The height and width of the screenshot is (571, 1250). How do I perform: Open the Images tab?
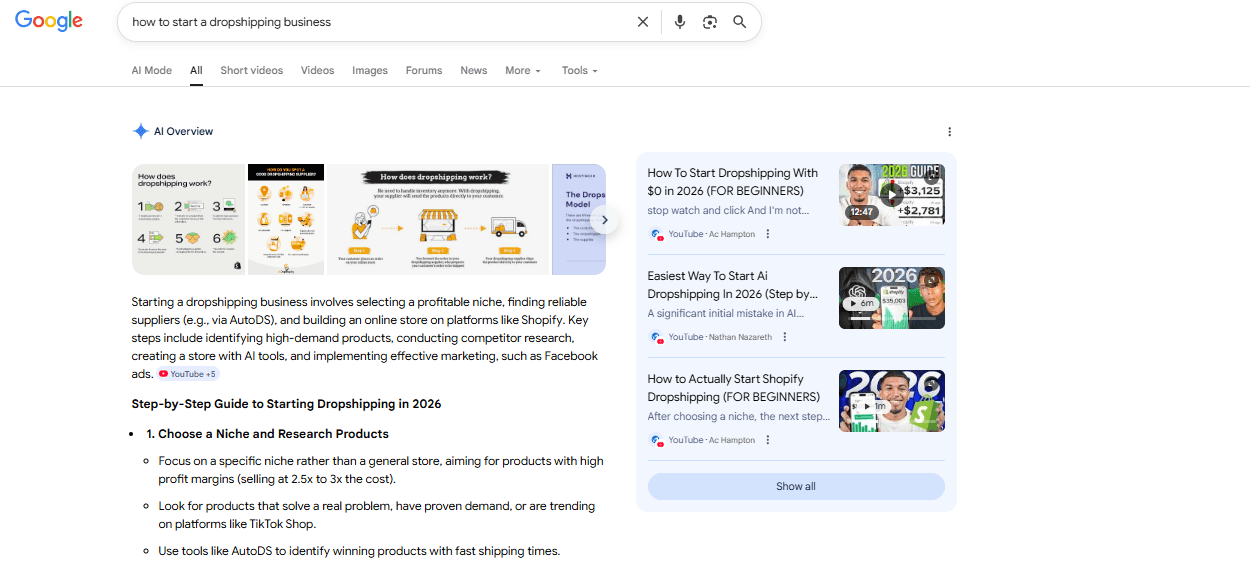pyautogui.click(x=370, y=71)
